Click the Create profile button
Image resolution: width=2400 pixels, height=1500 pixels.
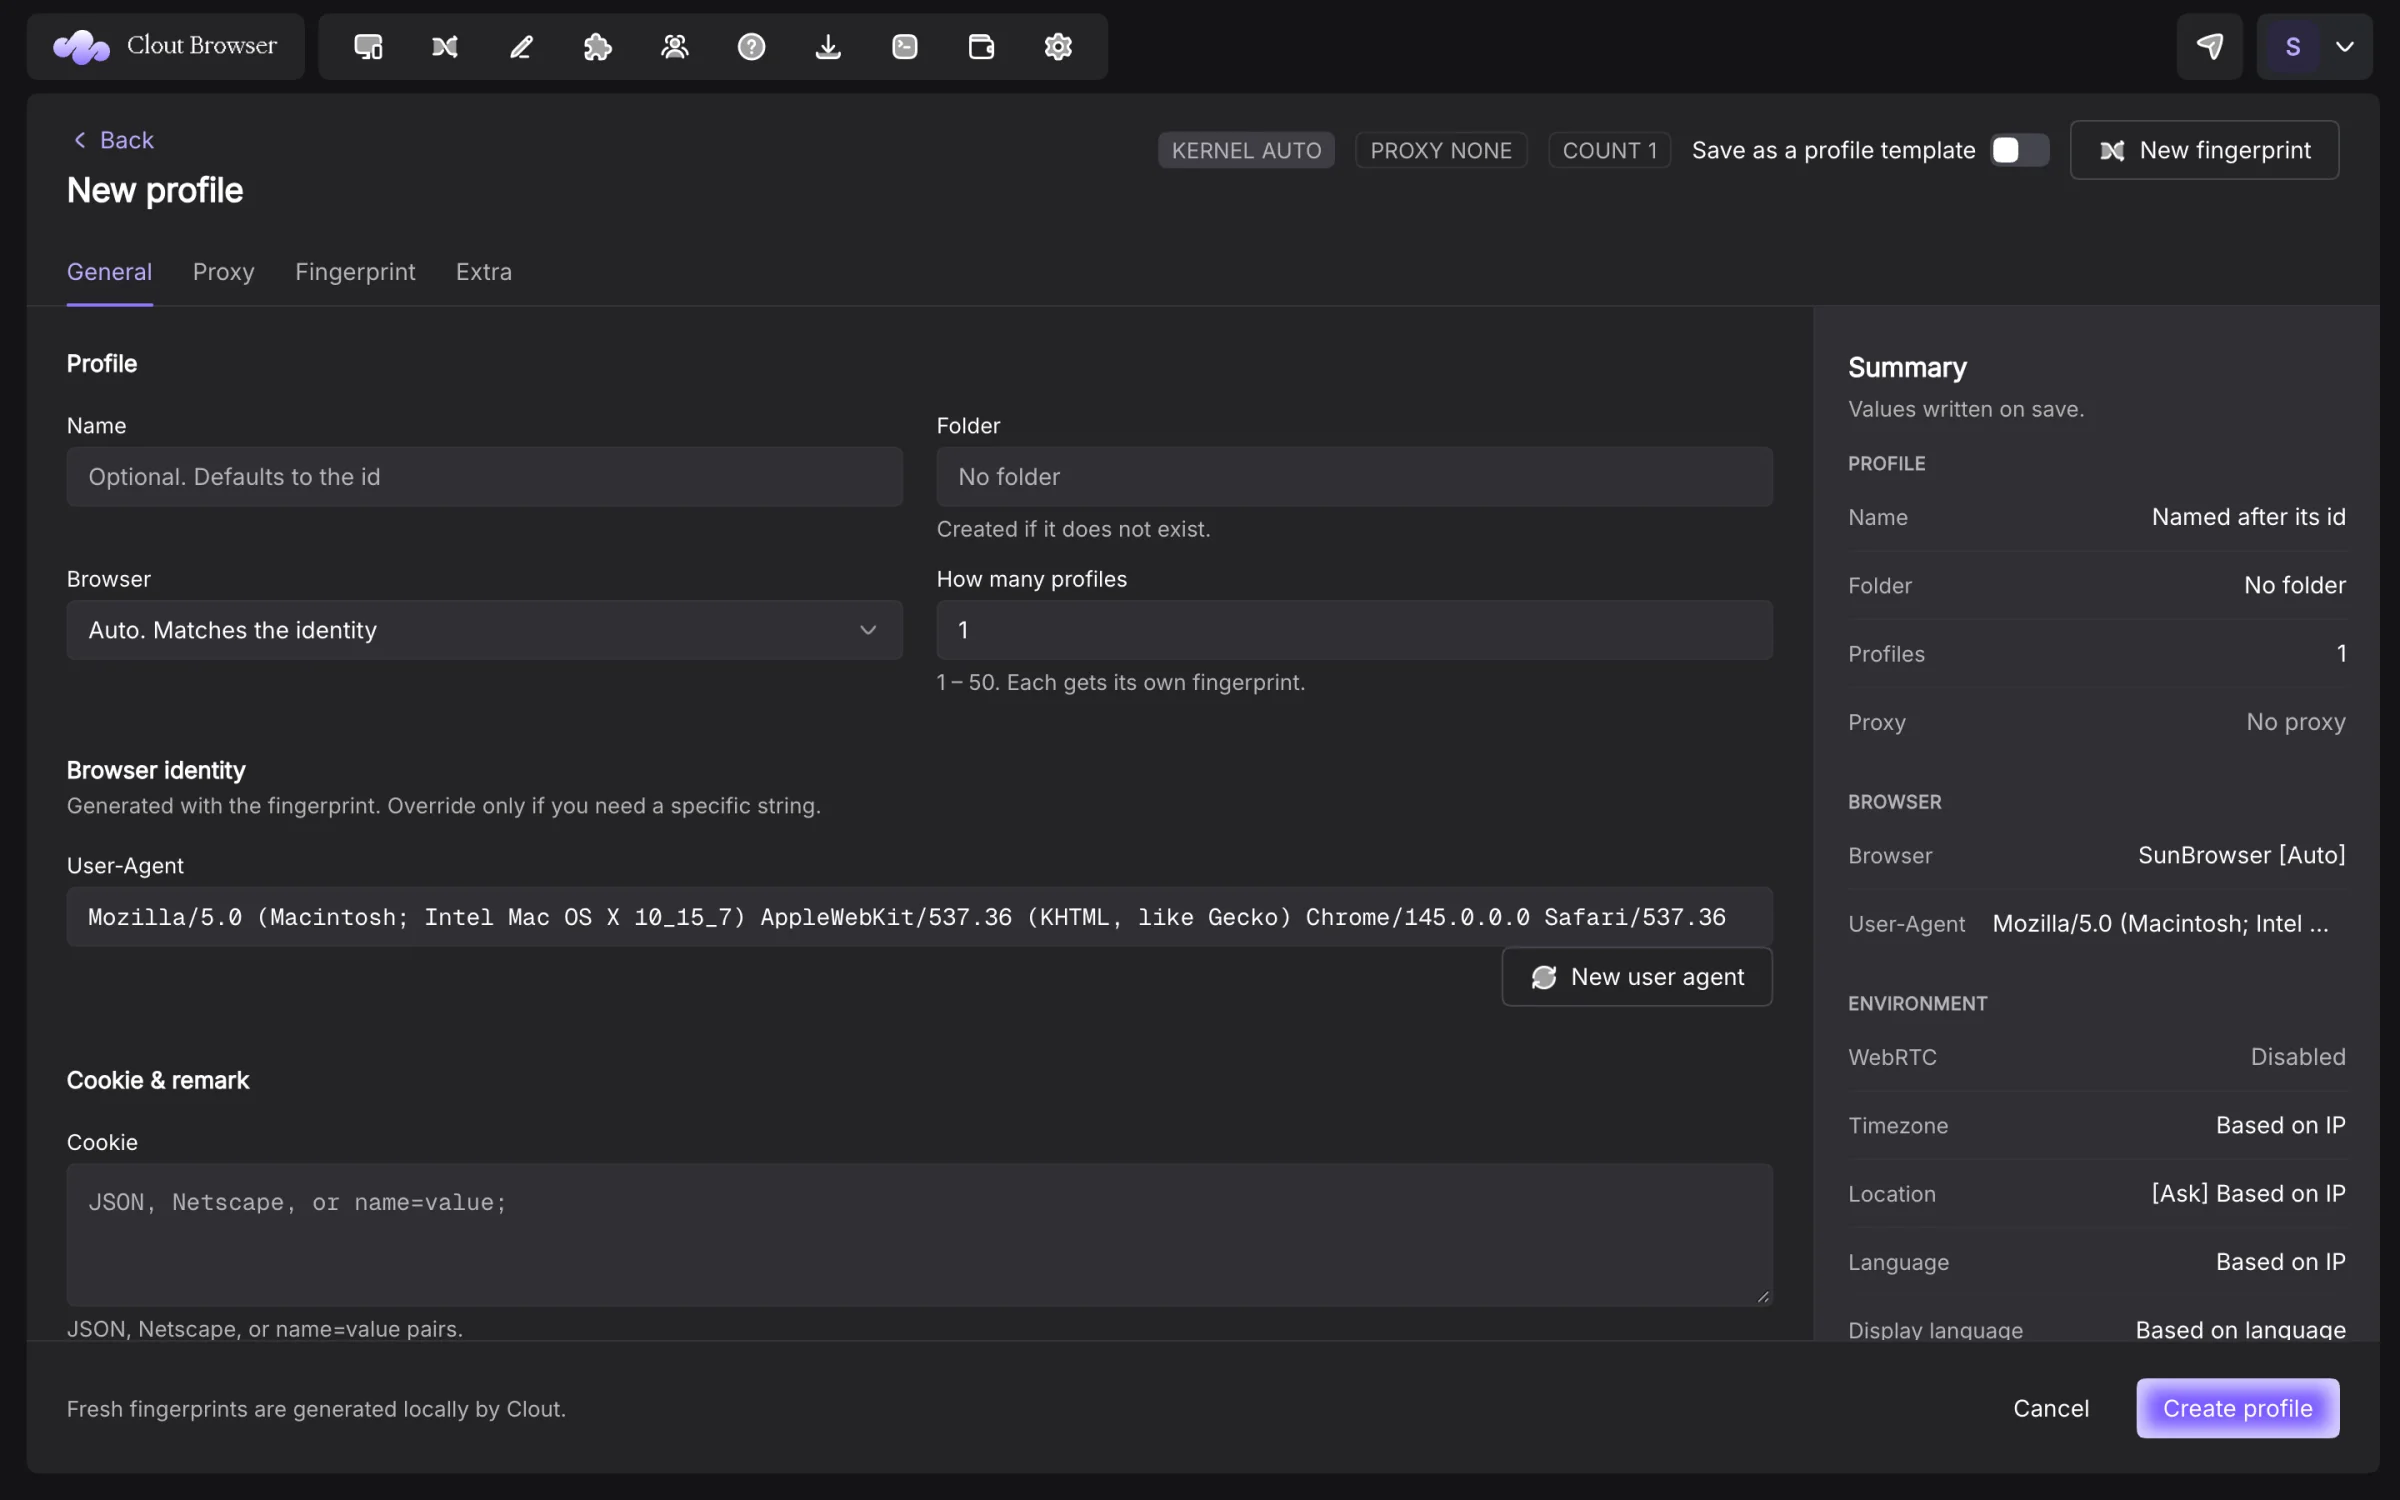[2237, 1408]
